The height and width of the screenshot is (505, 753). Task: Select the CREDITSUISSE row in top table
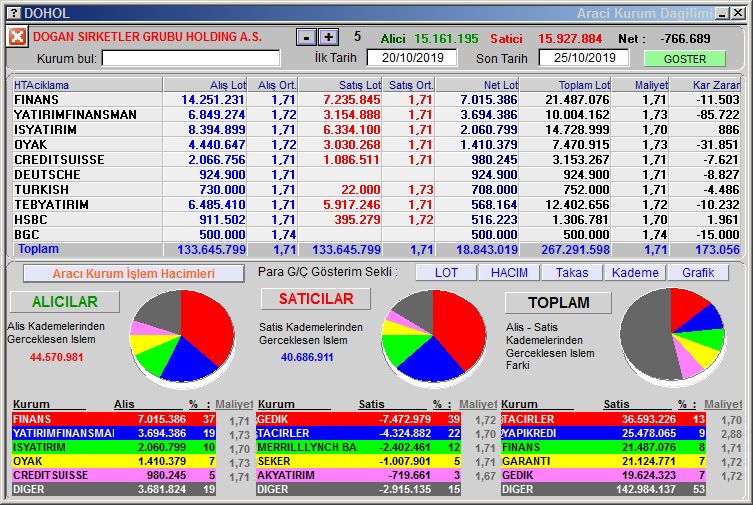376,159
